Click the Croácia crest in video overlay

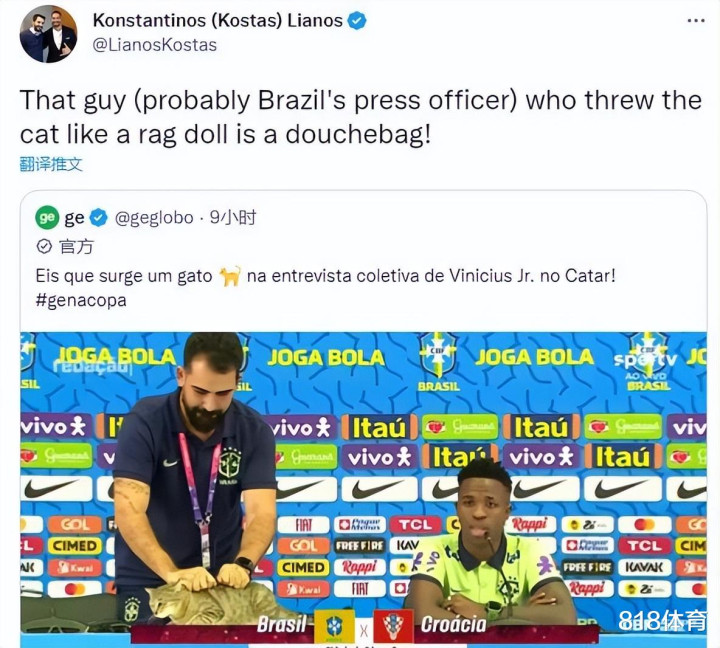click(393, 626)
